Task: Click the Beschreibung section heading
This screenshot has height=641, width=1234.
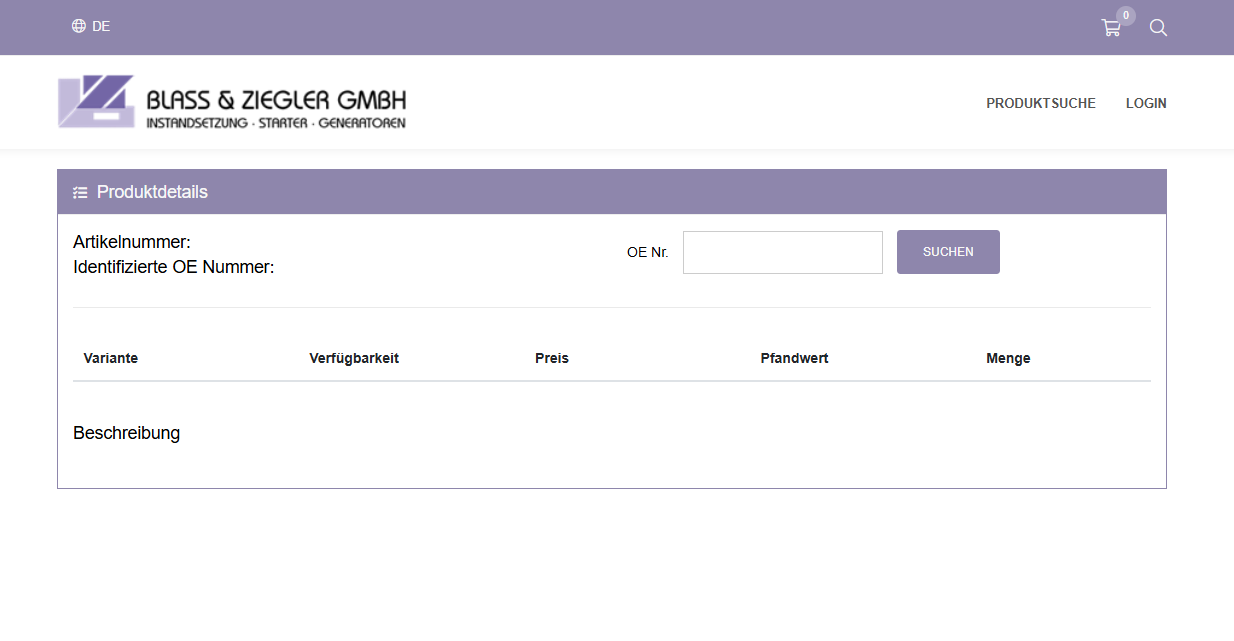Action: coord(126,433)
